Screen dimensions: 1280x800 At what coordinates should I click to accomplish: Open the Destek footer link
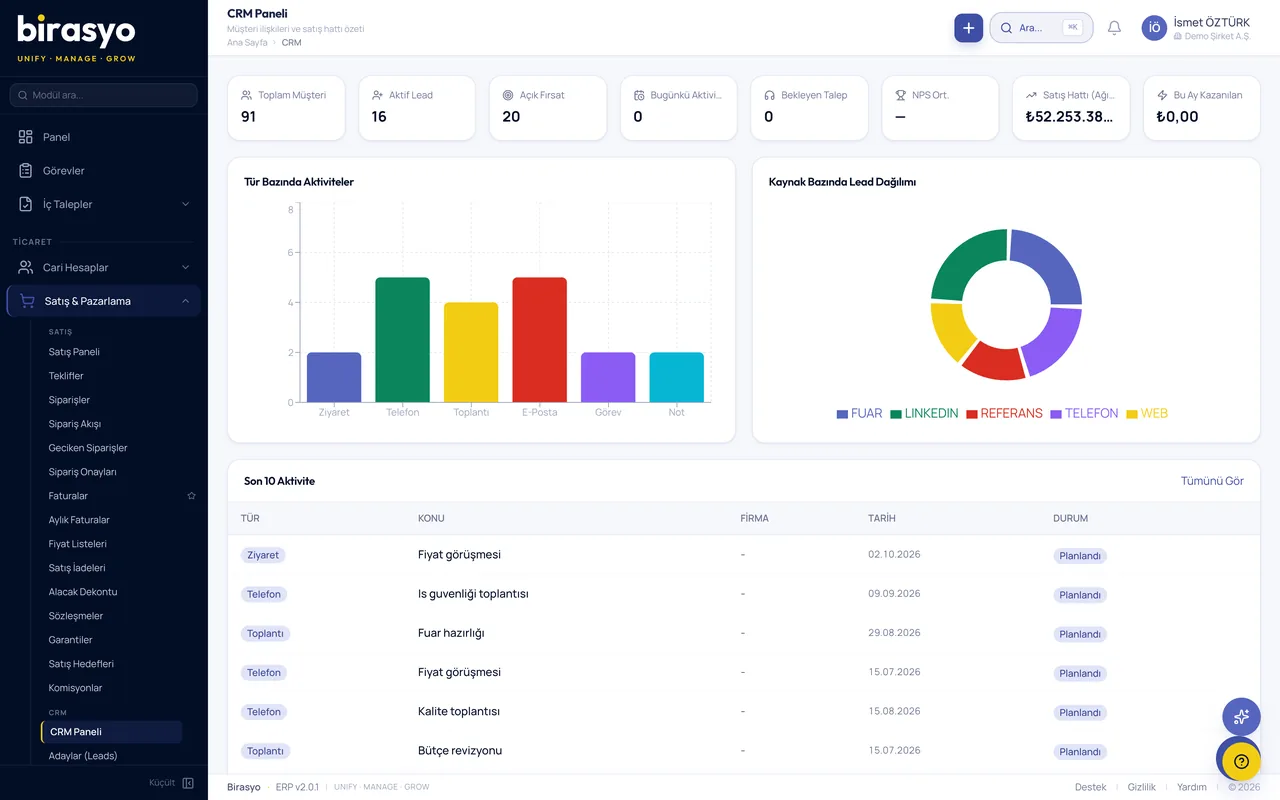pos(1090,787)
